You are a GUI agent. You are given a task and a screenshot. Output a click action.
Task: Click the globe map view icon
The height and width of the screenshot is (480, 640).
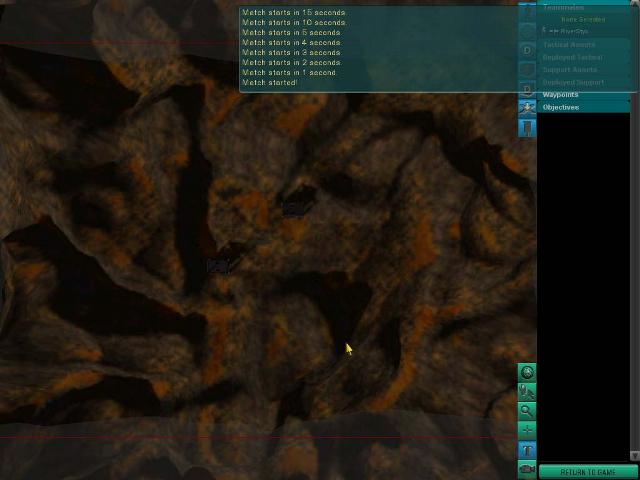[x=527, y=372]
